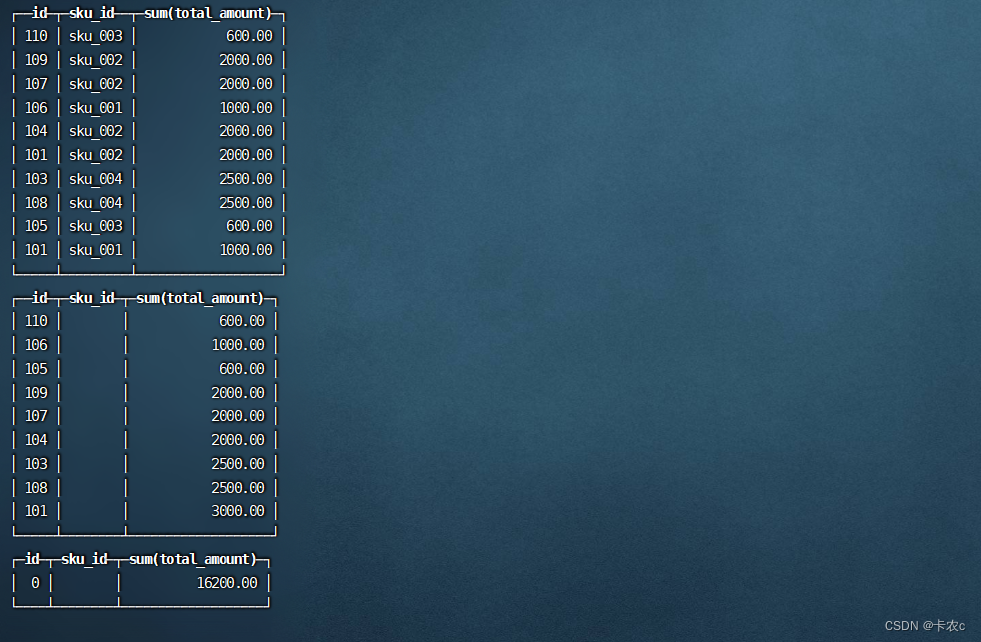This screenshot has width=981, height=642.
Task: Click sku_002 in the id 101 row
Action: tap(96, 155)
